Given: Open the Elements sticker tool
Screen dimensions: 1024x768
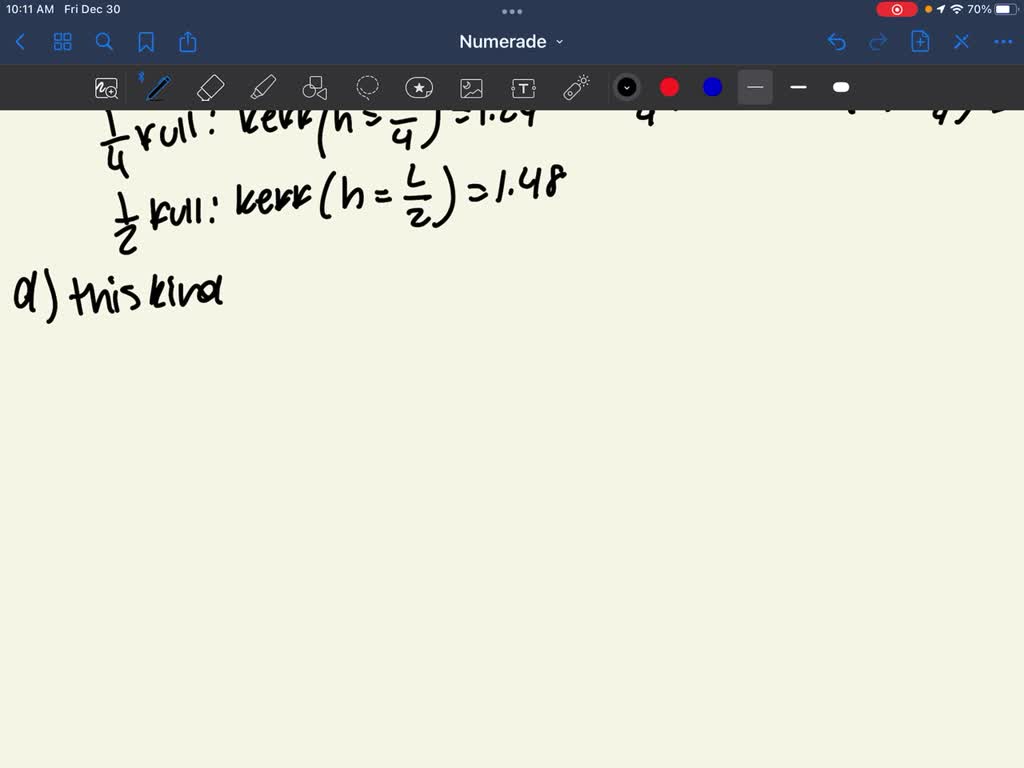Looking at the screenshot, I should [419, 88].
